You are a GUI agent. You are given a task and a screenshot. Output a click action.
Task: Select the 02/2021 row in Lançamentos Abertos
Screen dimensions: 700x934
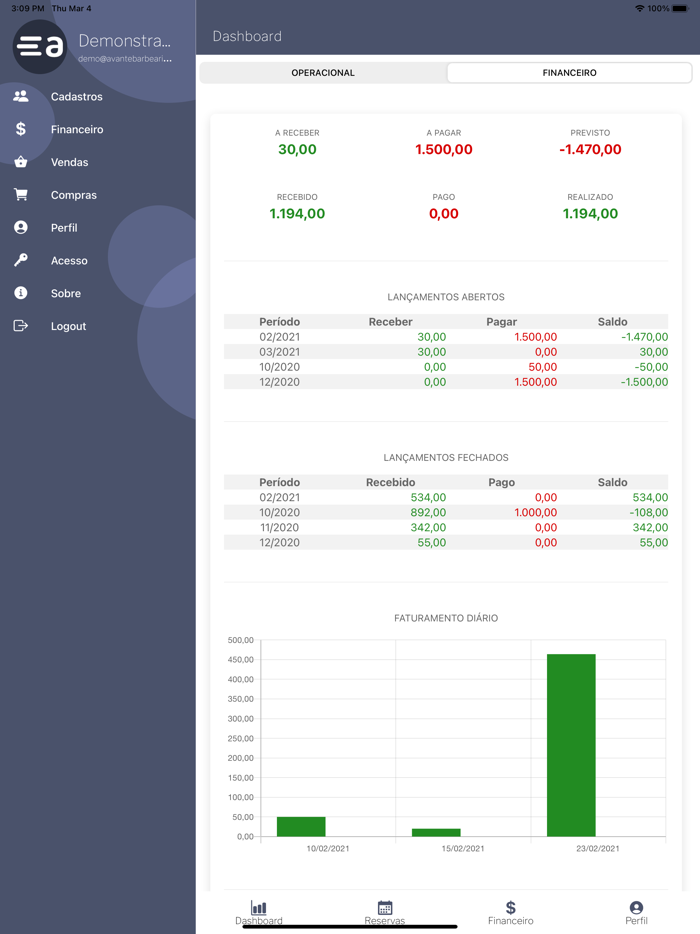coord(445,337)
